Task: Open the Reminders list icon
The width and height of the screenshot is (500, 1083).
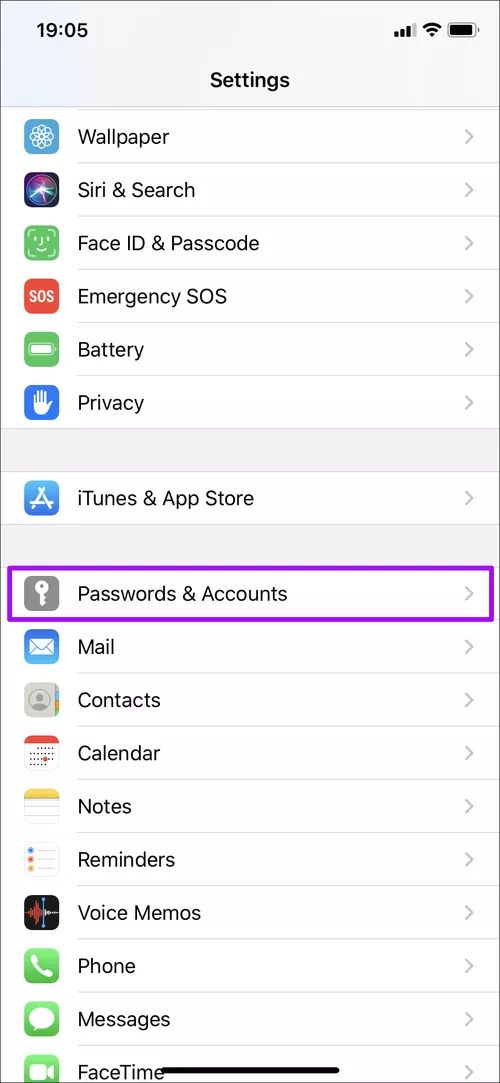Action: click(41, 859)
